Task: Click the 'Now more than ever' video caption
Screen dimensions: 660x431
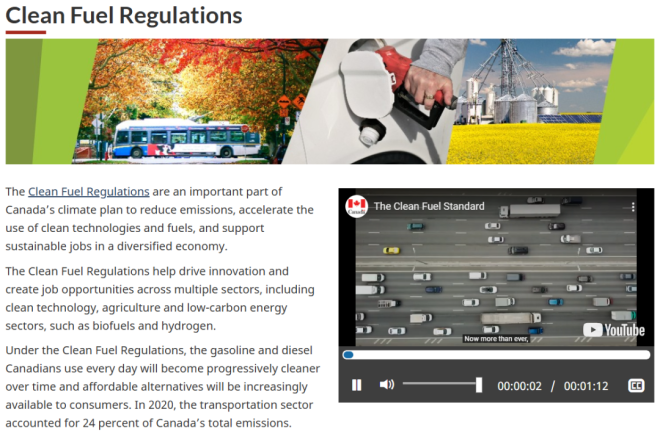Action: tap(495, 338)
